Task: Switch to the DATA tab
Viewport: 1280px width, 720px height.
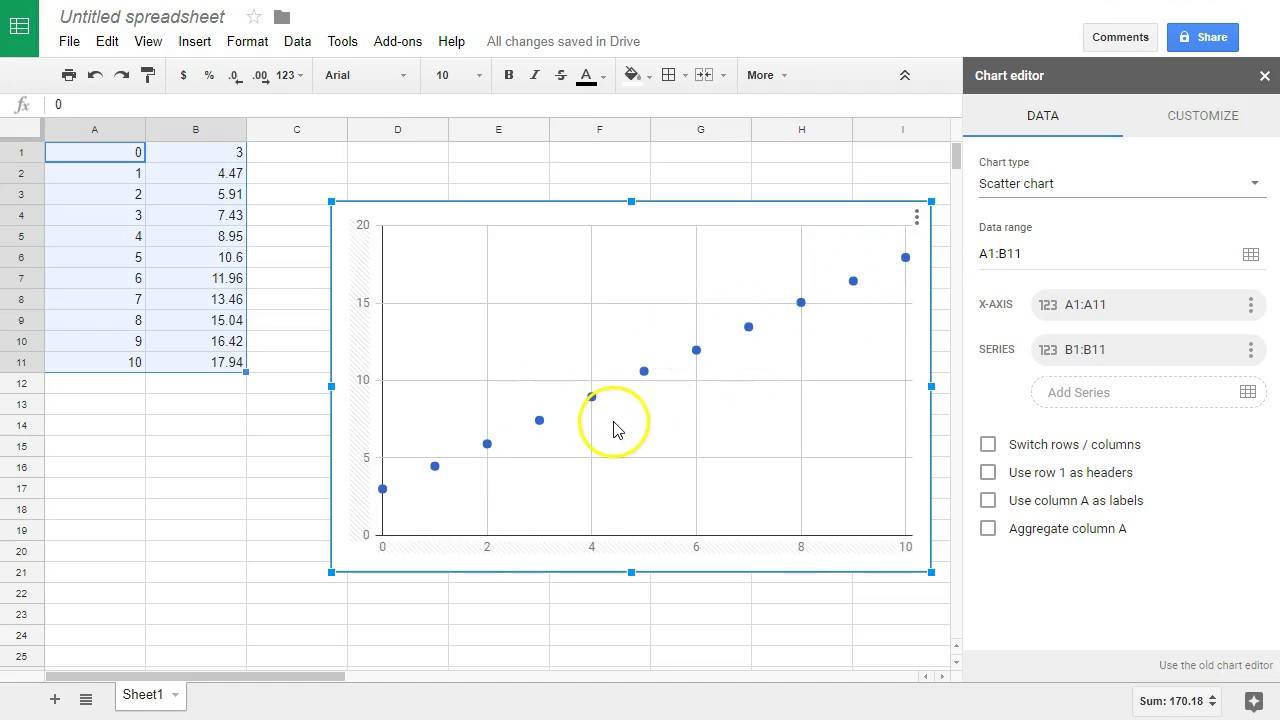Action: (x=1042, y=116)
